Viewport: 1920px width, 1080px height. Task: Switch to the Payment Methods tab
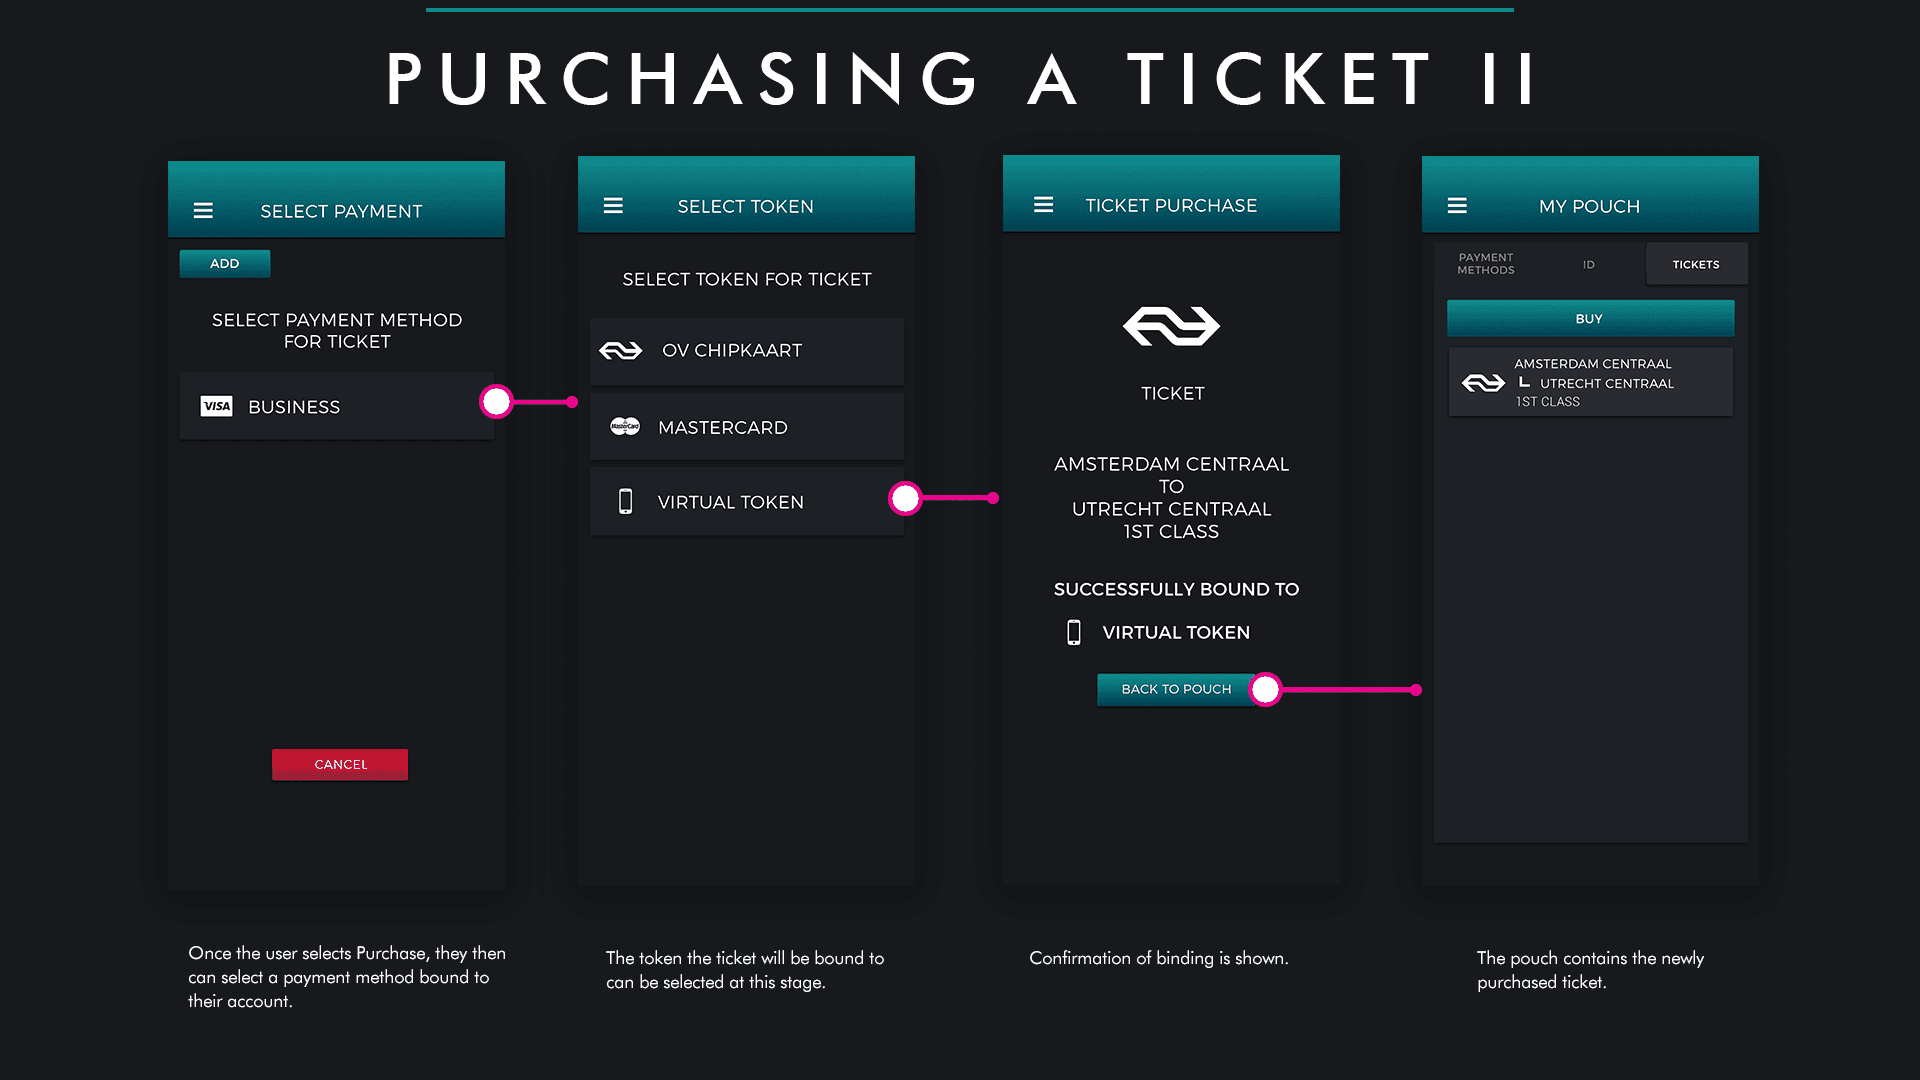click(x=1485, y=264)
